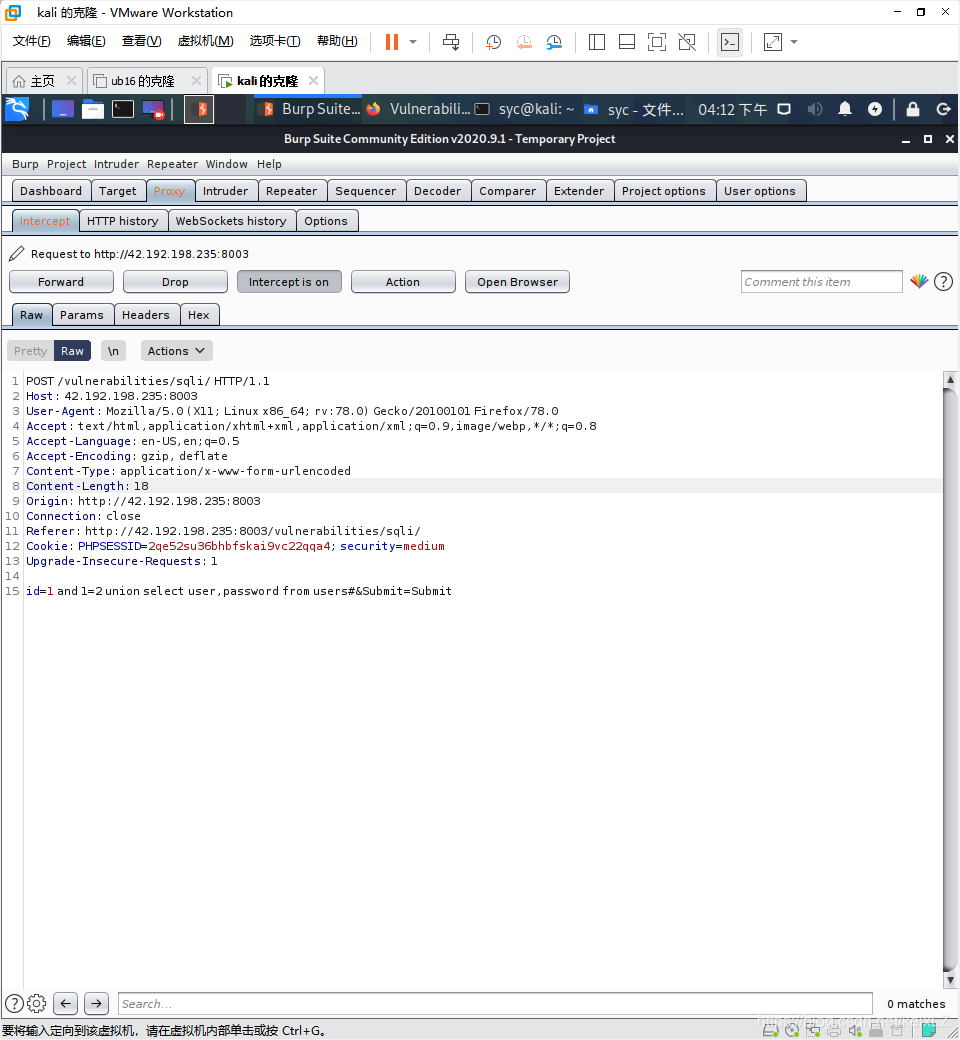Viewport: 960px width, 1040px height.
Task: Open the Kali volume speaker icon
Action: click(815, 109)
